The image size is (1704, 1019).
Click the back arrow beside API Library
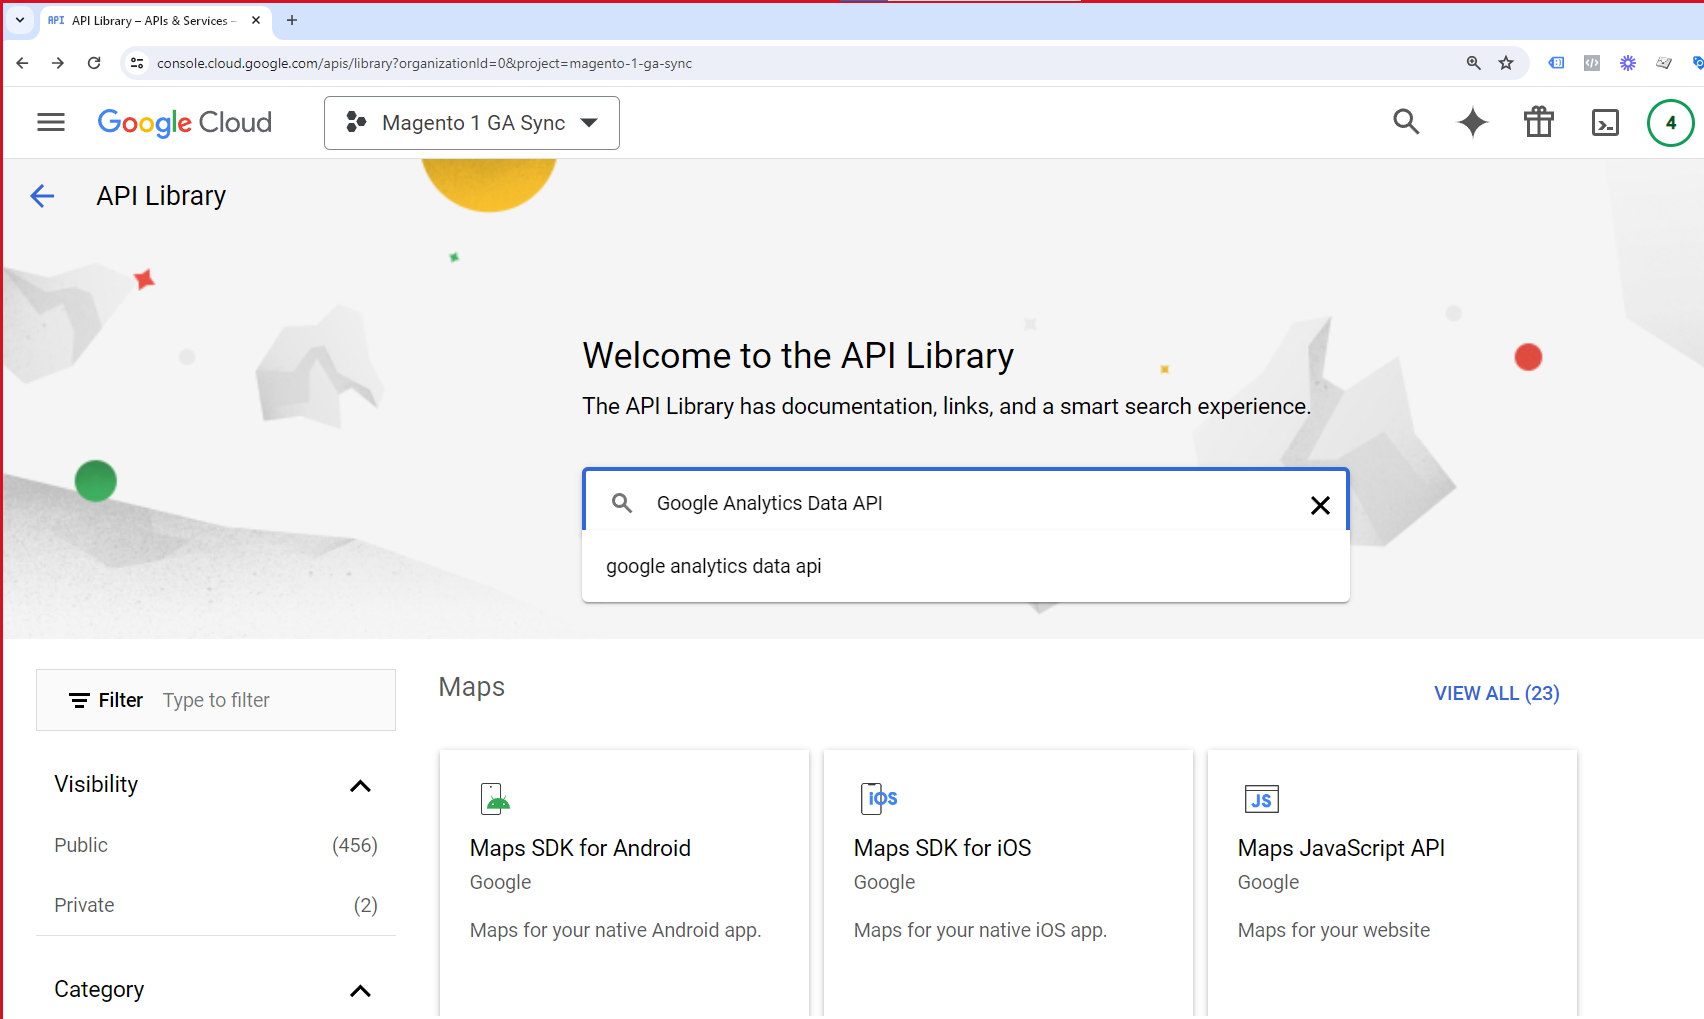[42, 196]
